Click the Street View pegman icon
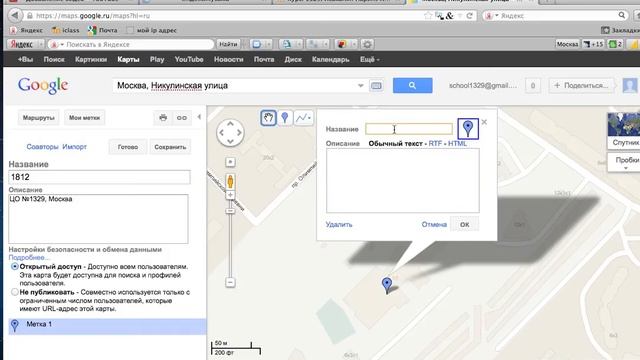Viewport: 640px width, 360px height. click(230, 181)
